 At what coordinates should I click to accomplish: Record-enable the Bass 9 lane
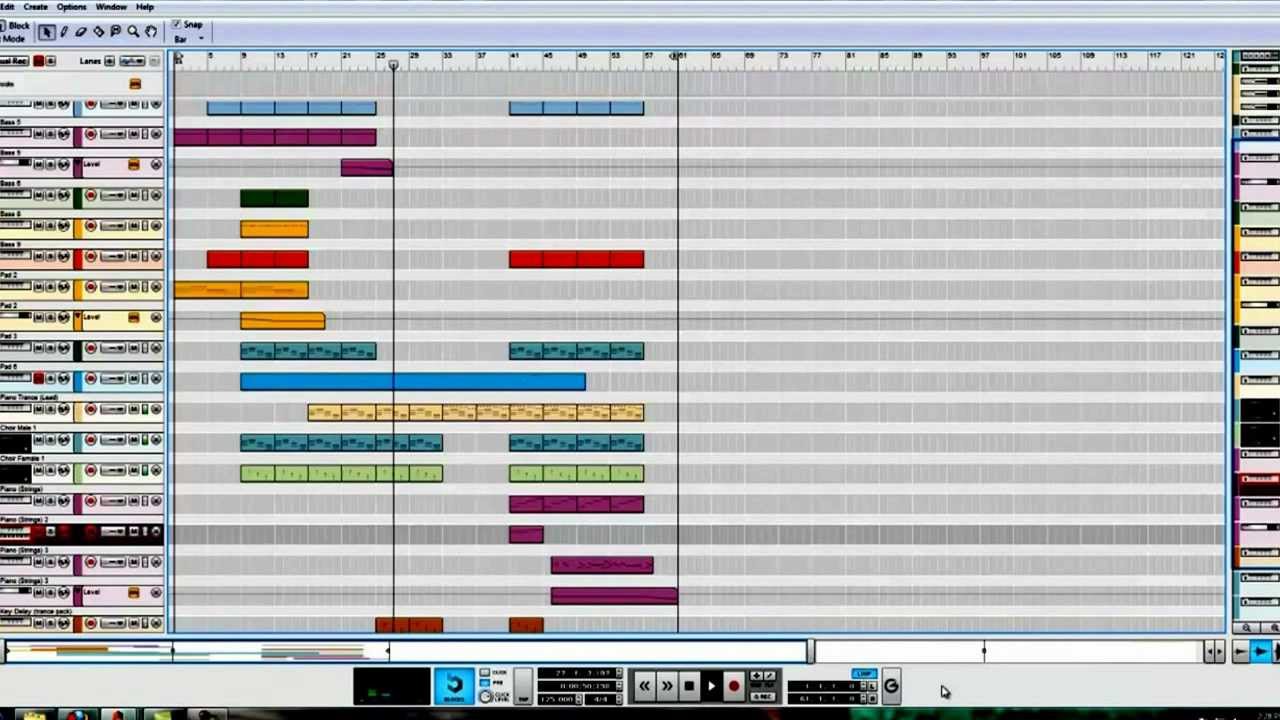coord(90,256)
